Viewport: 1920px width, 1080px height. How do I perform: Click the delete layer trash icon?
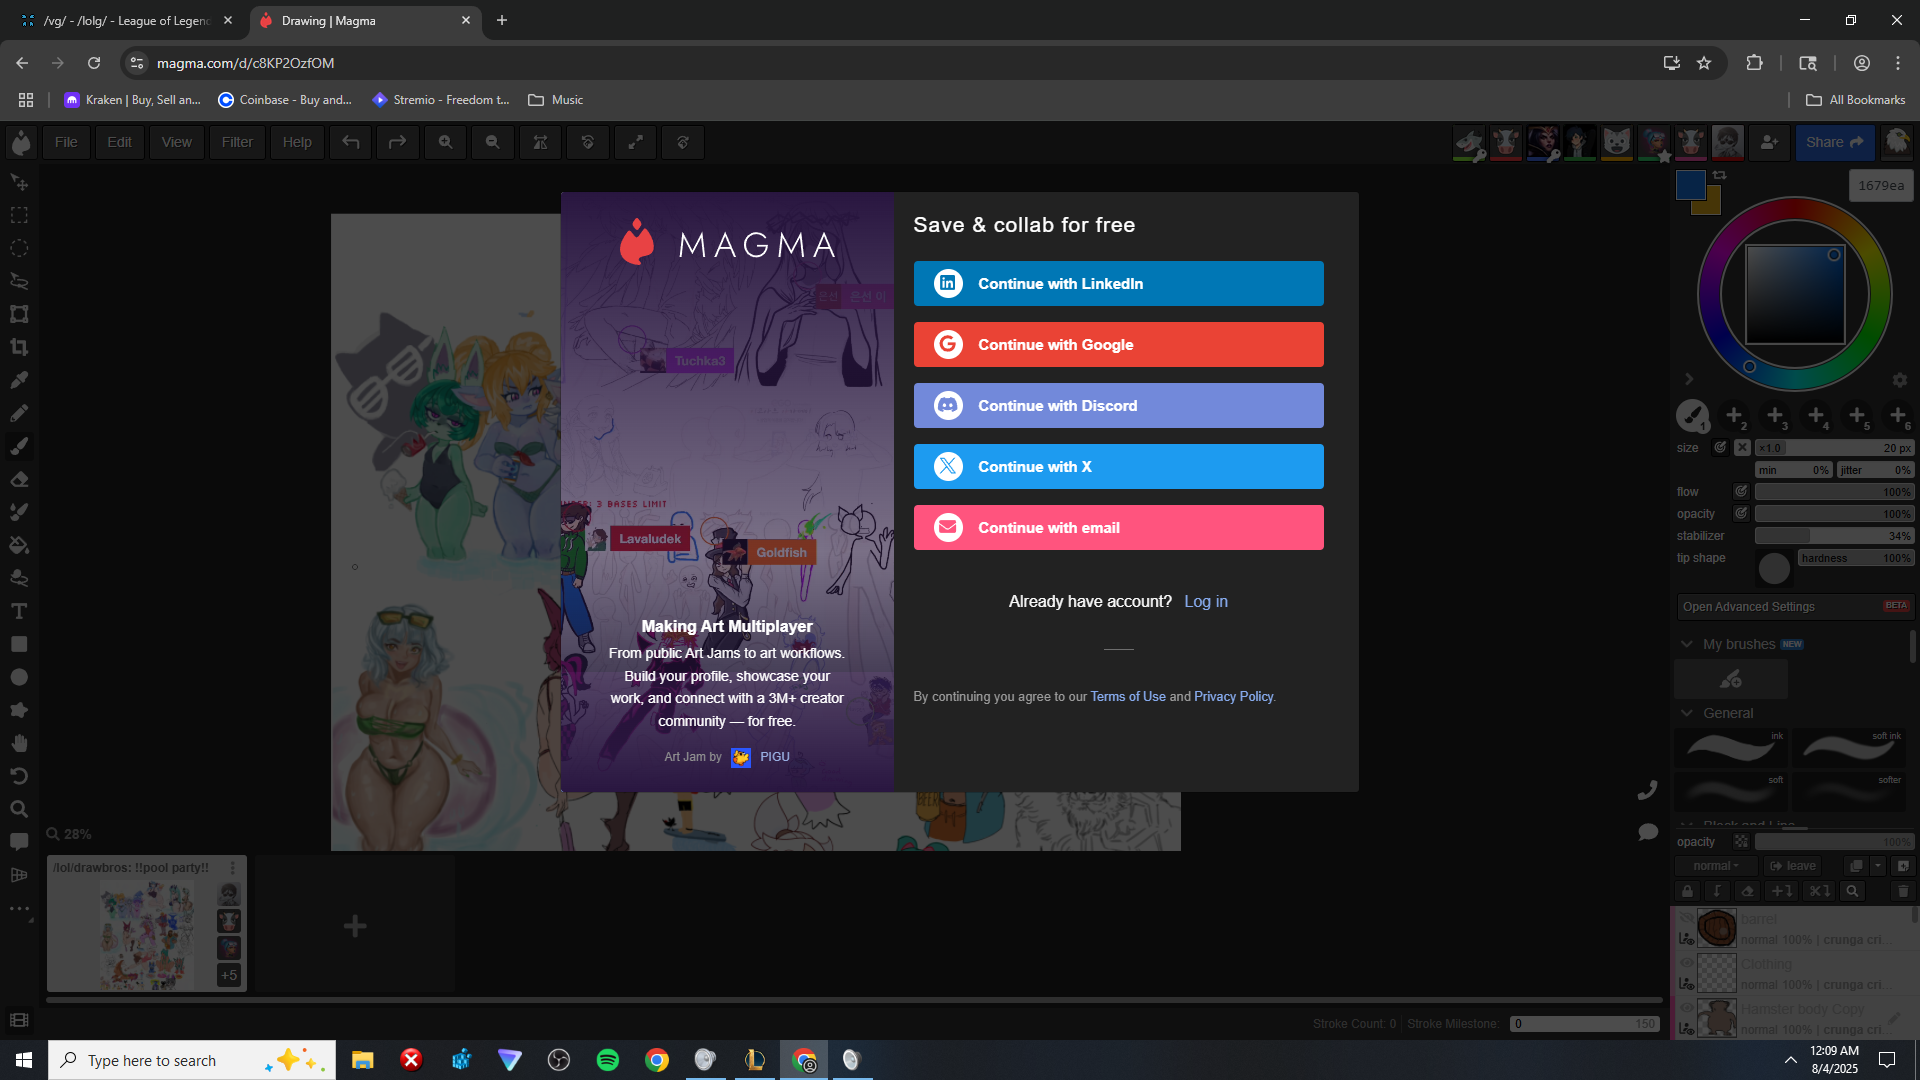(1903, 891)
